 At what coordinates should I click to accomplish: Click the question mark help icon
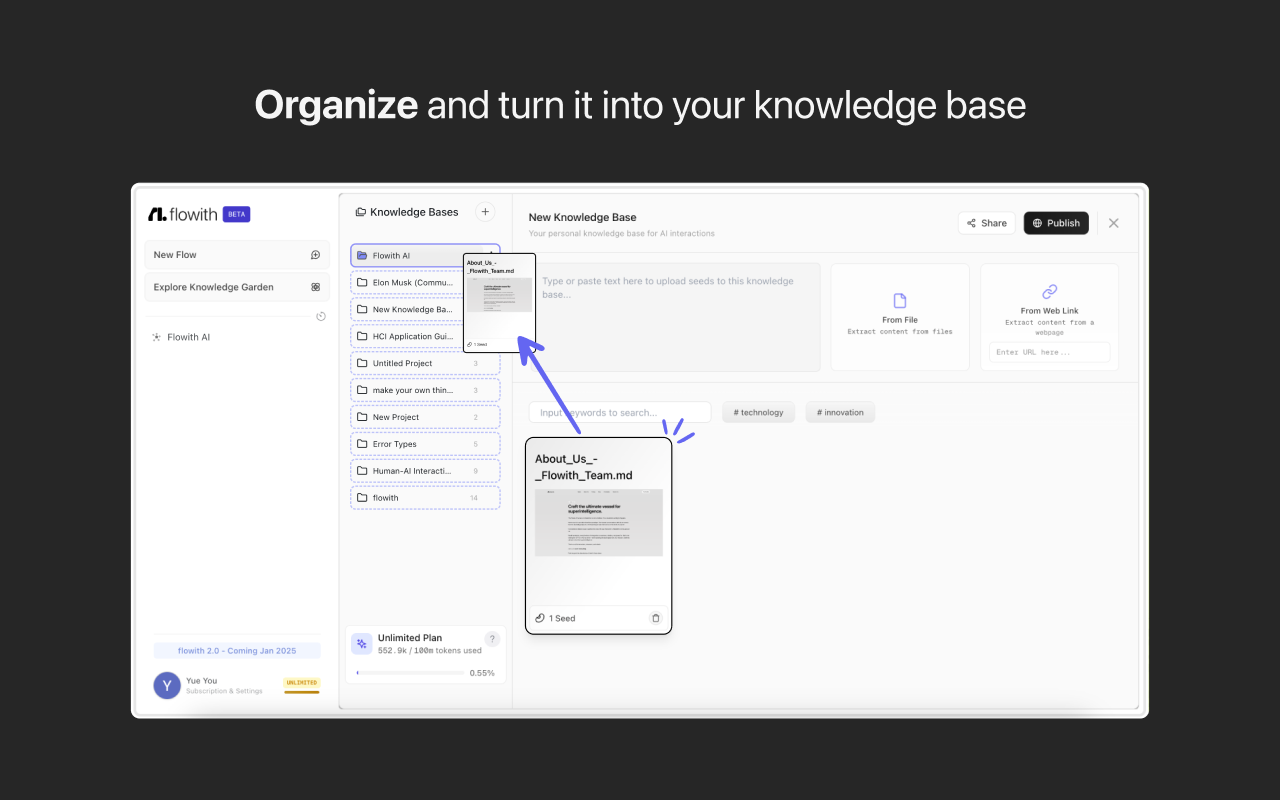(492, 639)
